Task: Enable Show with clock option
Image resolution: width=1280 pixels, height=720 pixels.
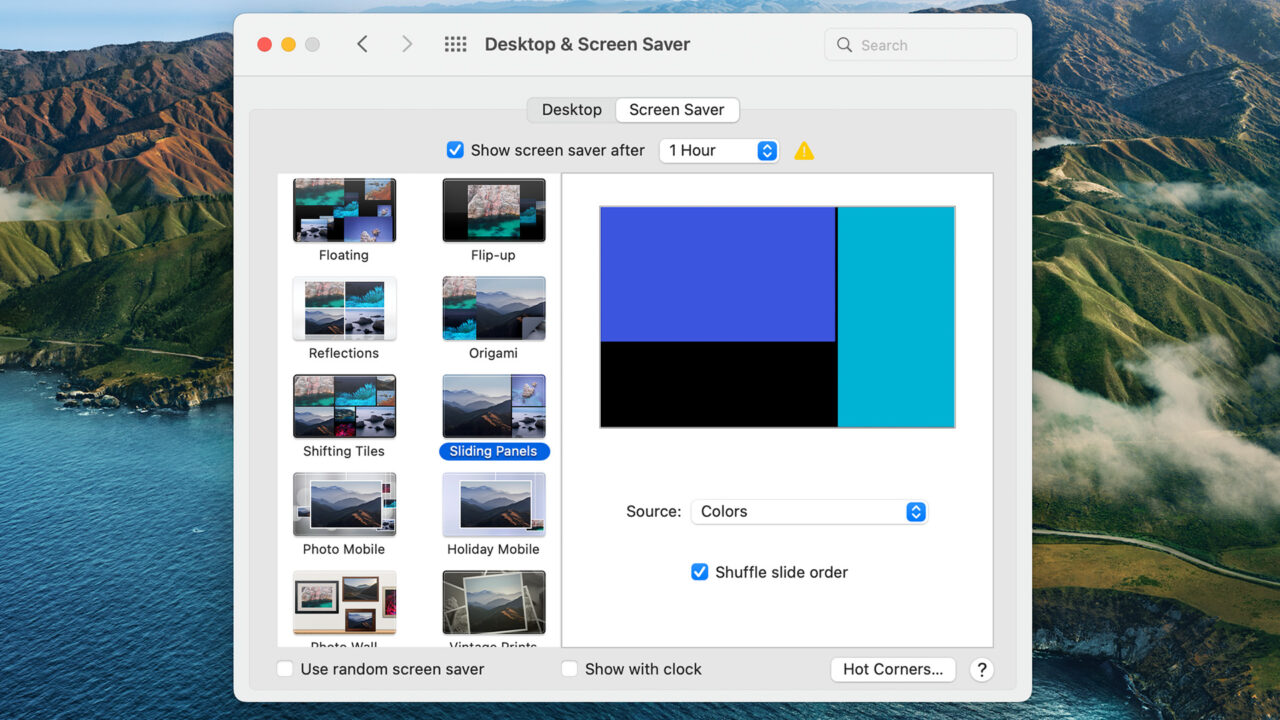Action: (569, 669)
